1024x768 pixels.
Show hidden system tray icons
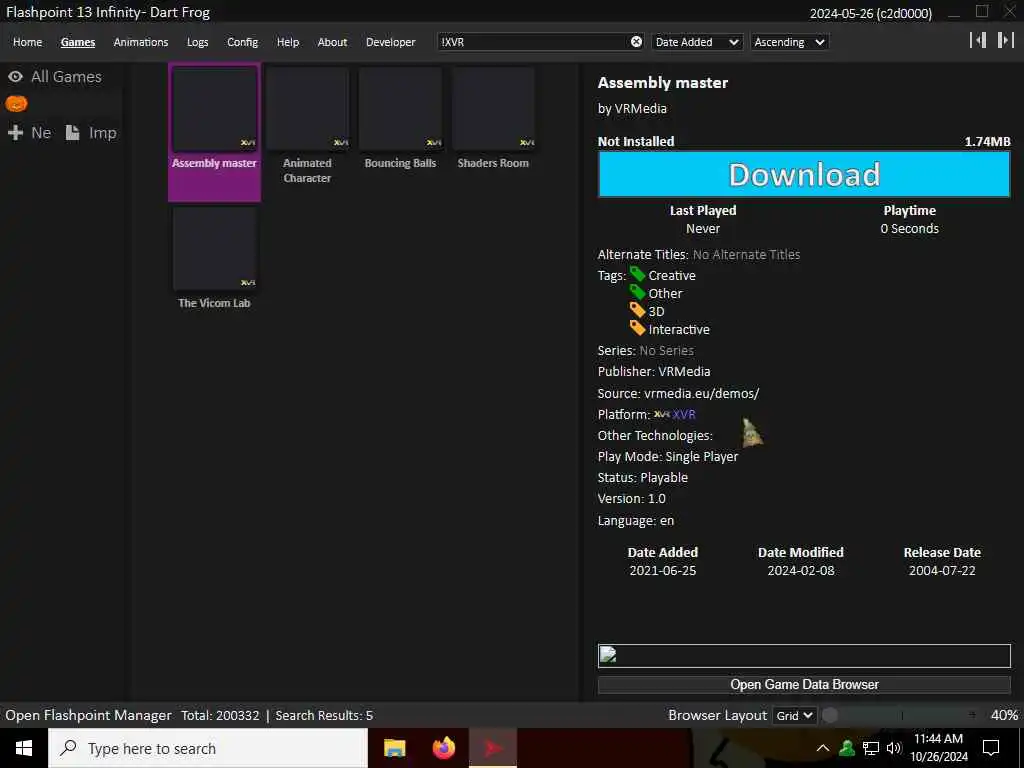(x=823, y=748)
